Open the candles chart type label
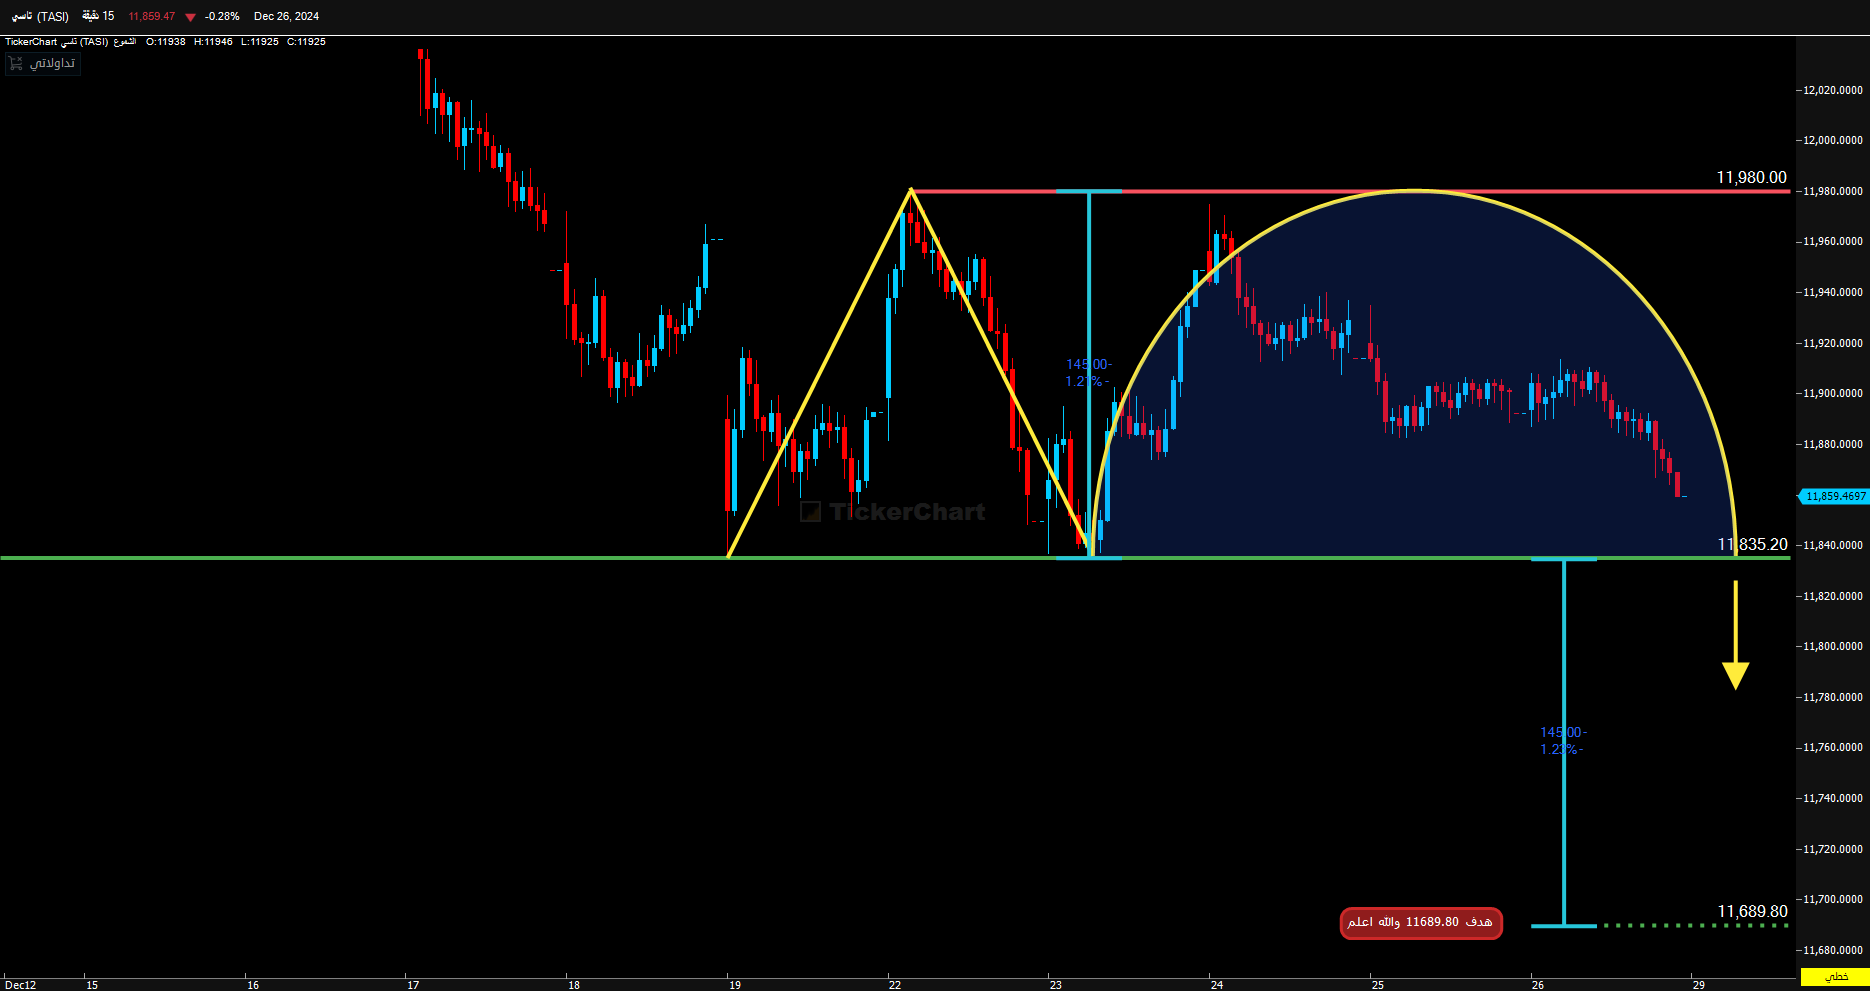Viewport: 1870px width, 991px height. (x=124, y=42)
